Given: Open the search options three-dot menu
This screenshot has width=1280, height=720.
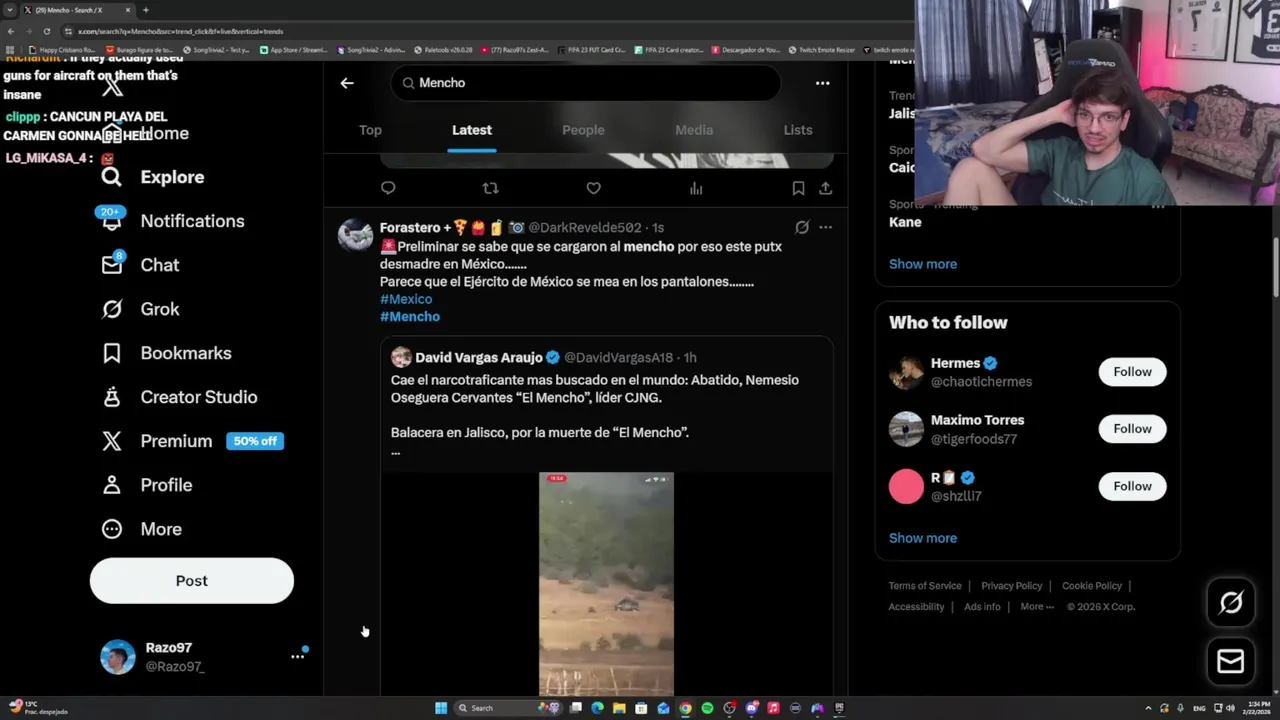Looking at the screenshot, I should tap(822, 83).
